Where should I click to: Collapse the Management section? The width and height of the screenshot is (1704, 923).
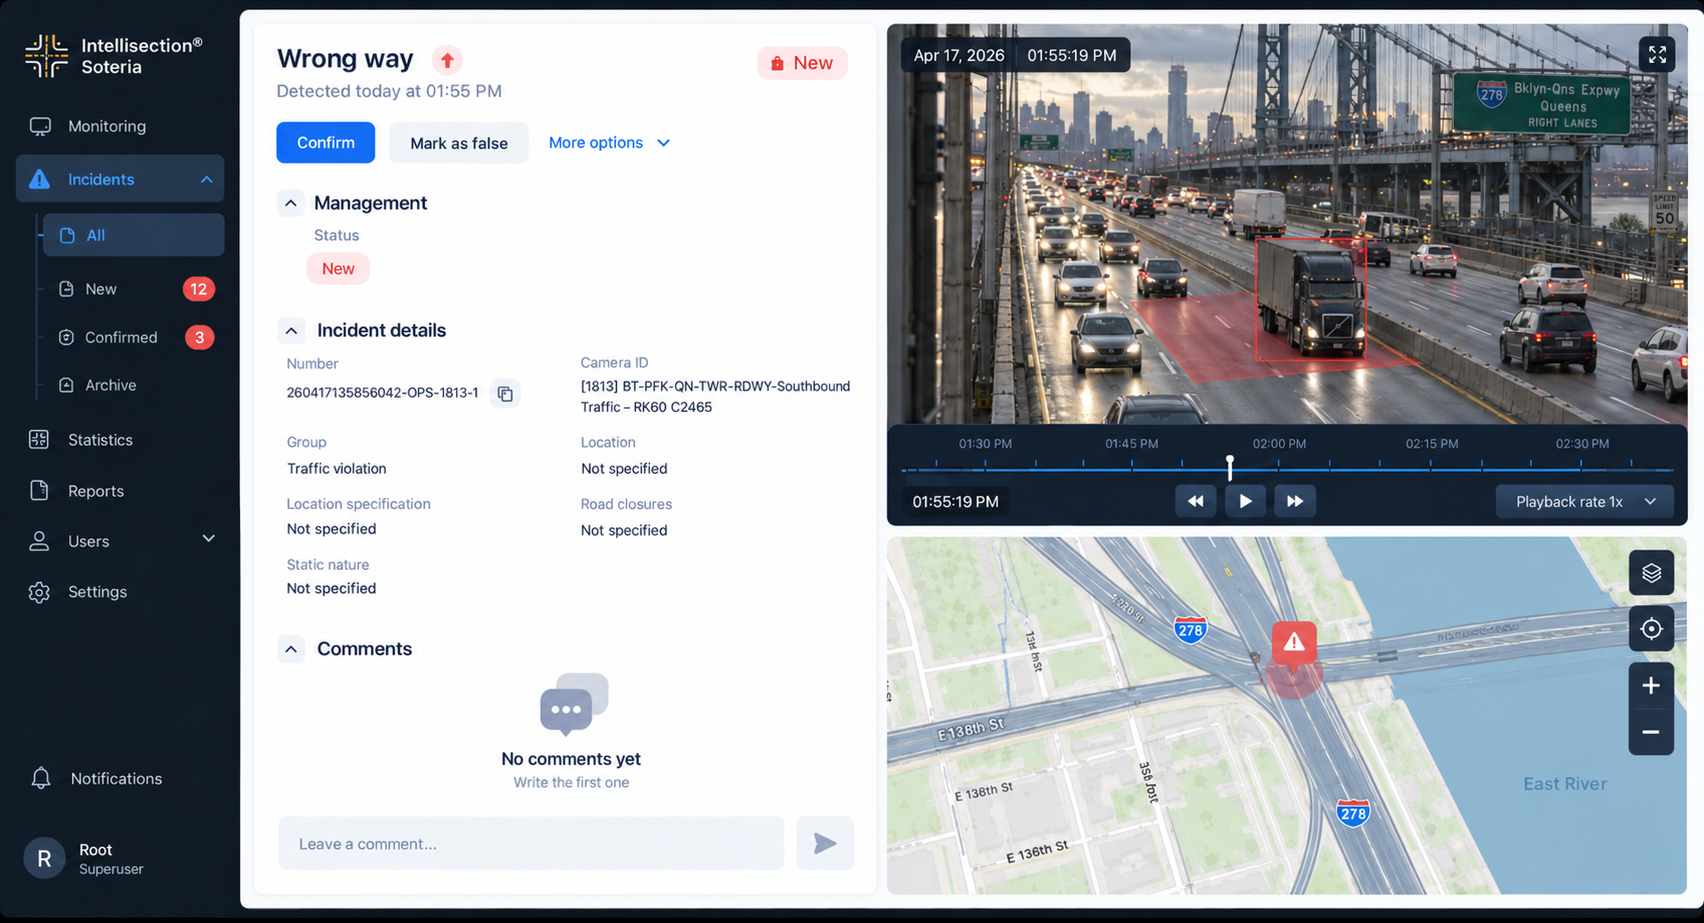[x=291, y=203]
